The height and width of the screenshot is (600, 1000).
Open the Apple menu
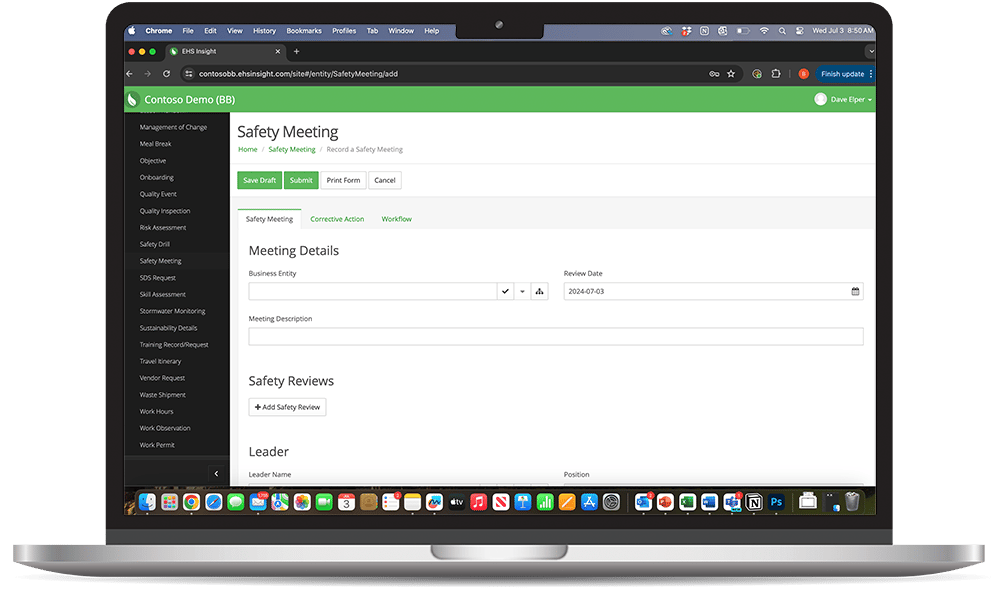pos(132,31)
